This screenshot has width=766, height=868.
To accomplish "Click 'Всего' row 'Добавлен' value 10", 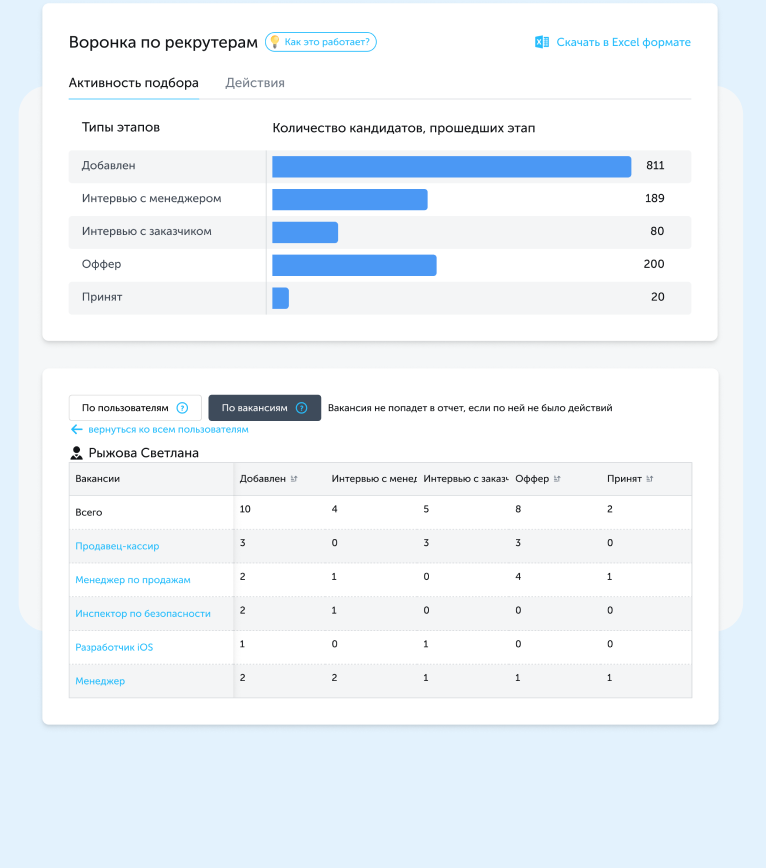I will (245, 509).
